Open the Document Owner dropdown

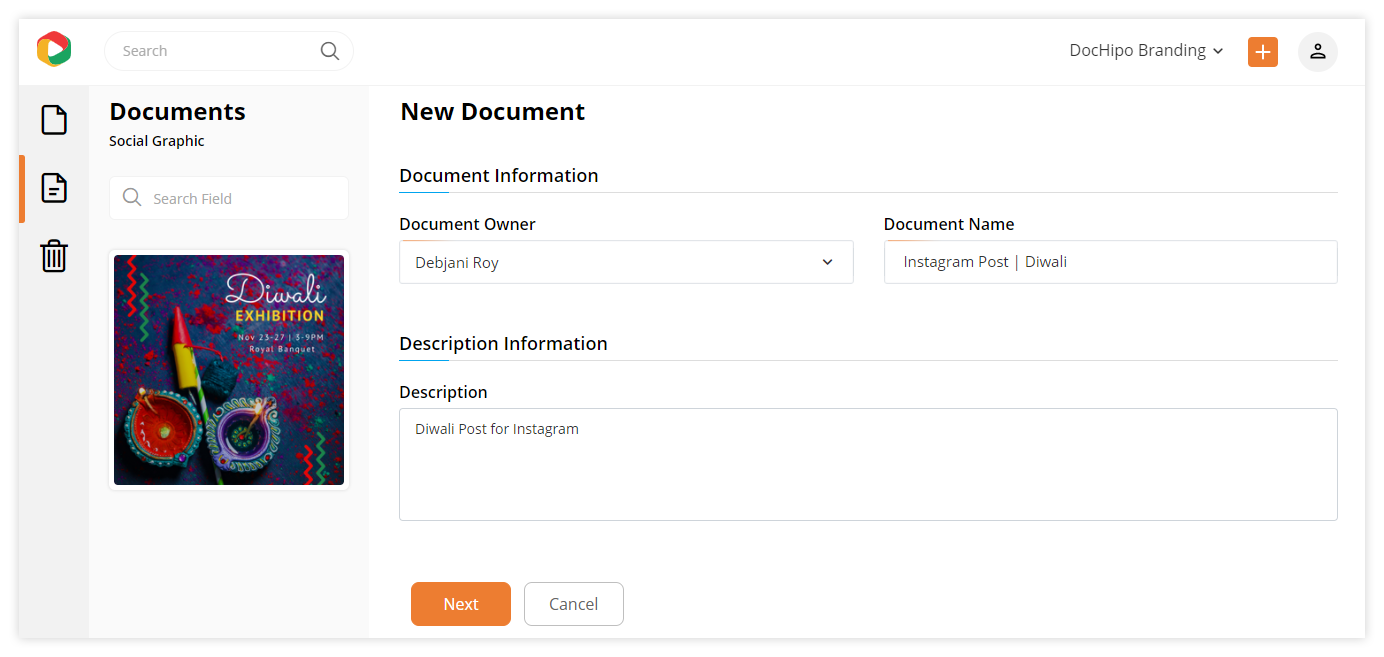(626, 262)
